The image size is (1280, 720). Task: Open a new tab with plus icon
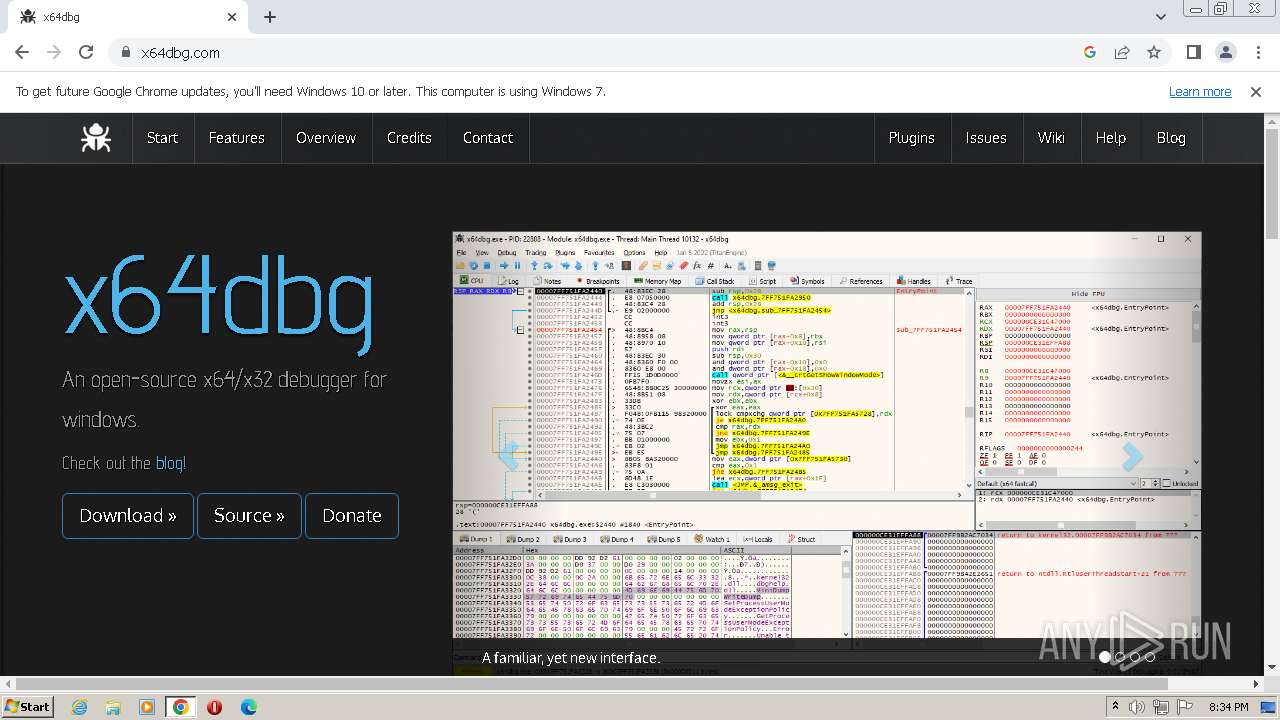click(x=270, y=17)
